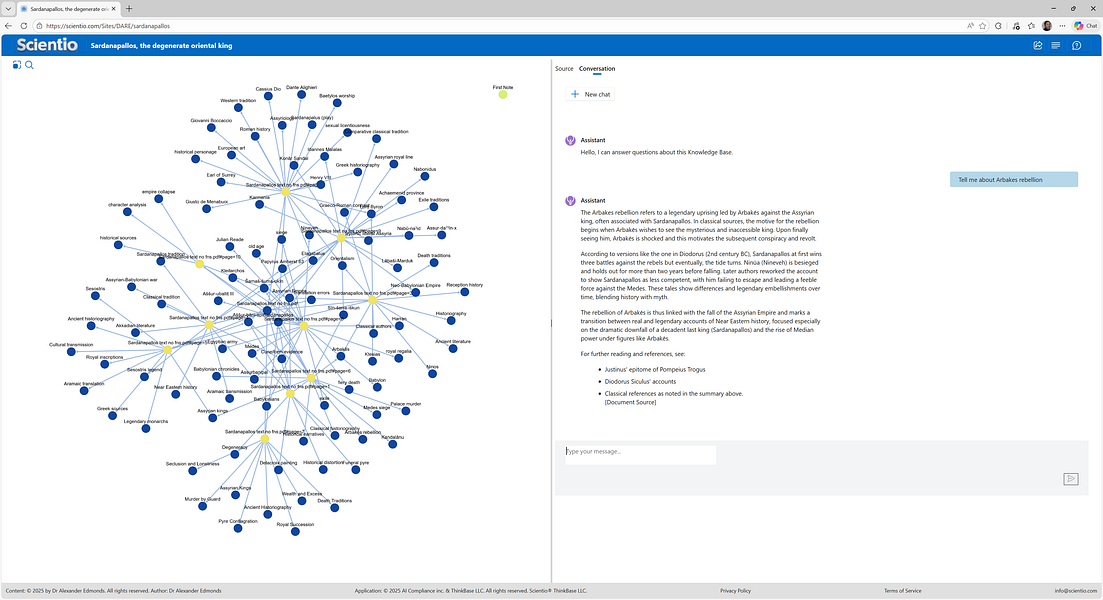Click the browser address bar URL
Viewport: 1103px width, 600px height.
click(108, 26)
